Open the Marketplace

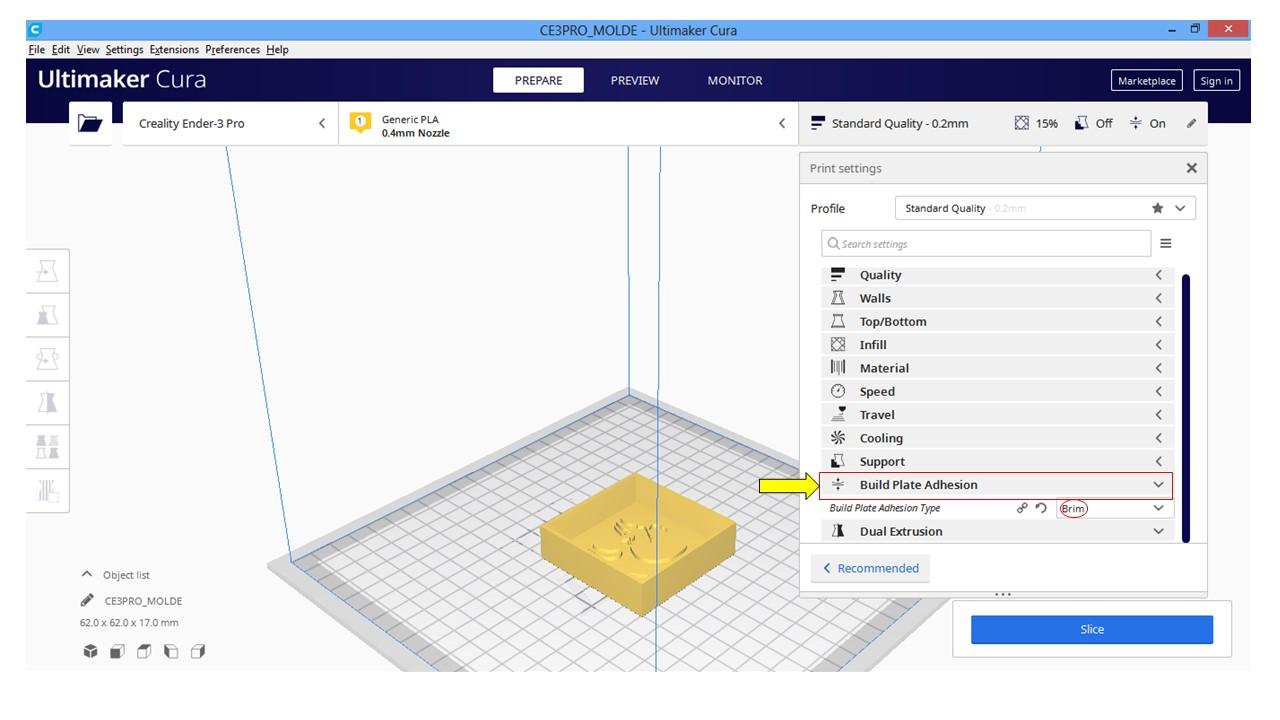(x=1147, y=81)
